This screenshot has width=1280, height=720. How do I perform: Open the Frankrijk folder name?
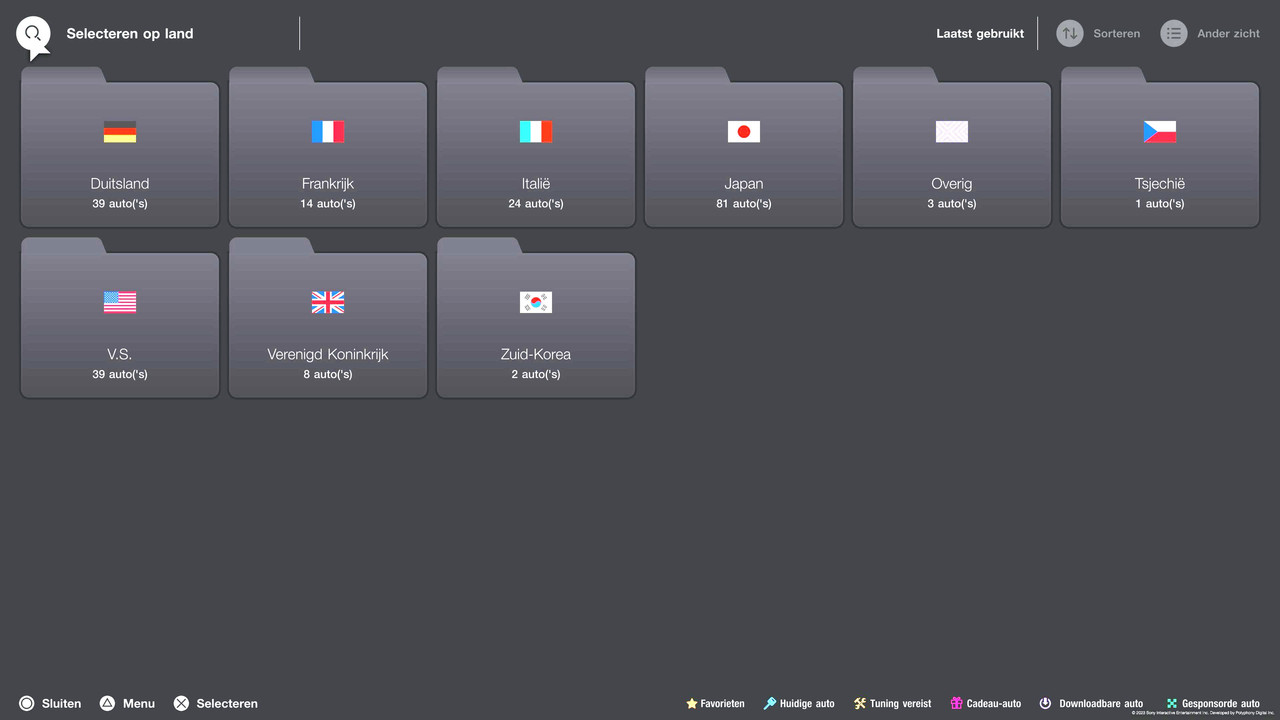pos(328,184)
